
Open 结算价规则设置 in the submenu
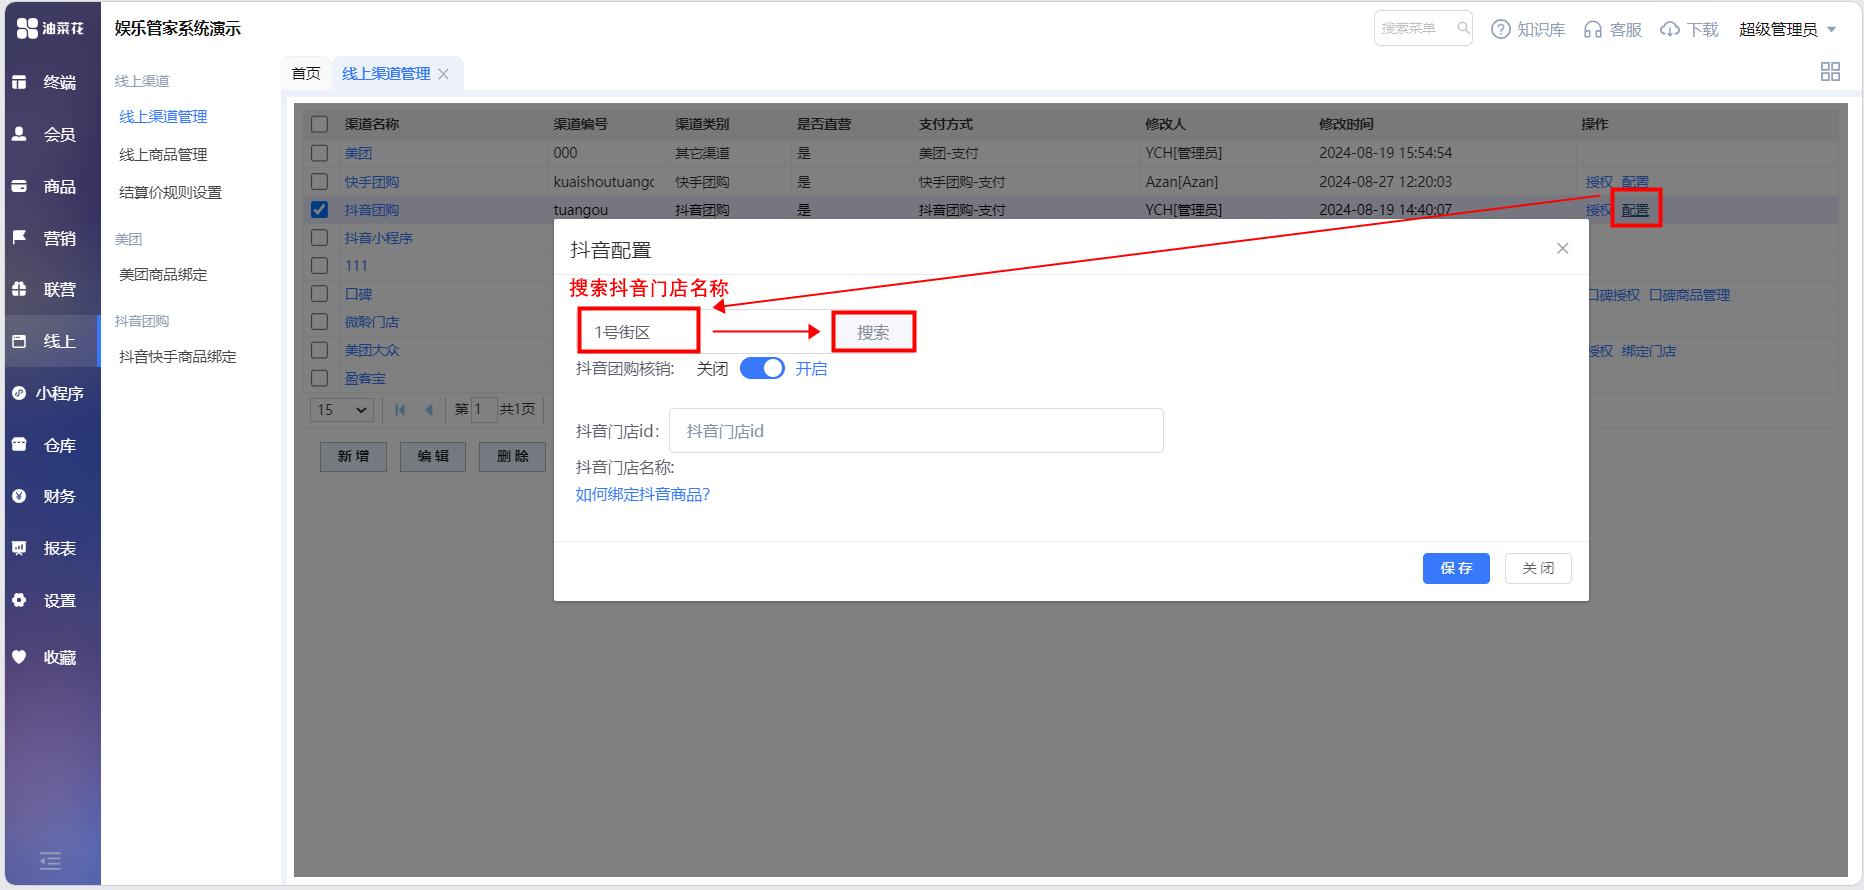pos(170,193)
